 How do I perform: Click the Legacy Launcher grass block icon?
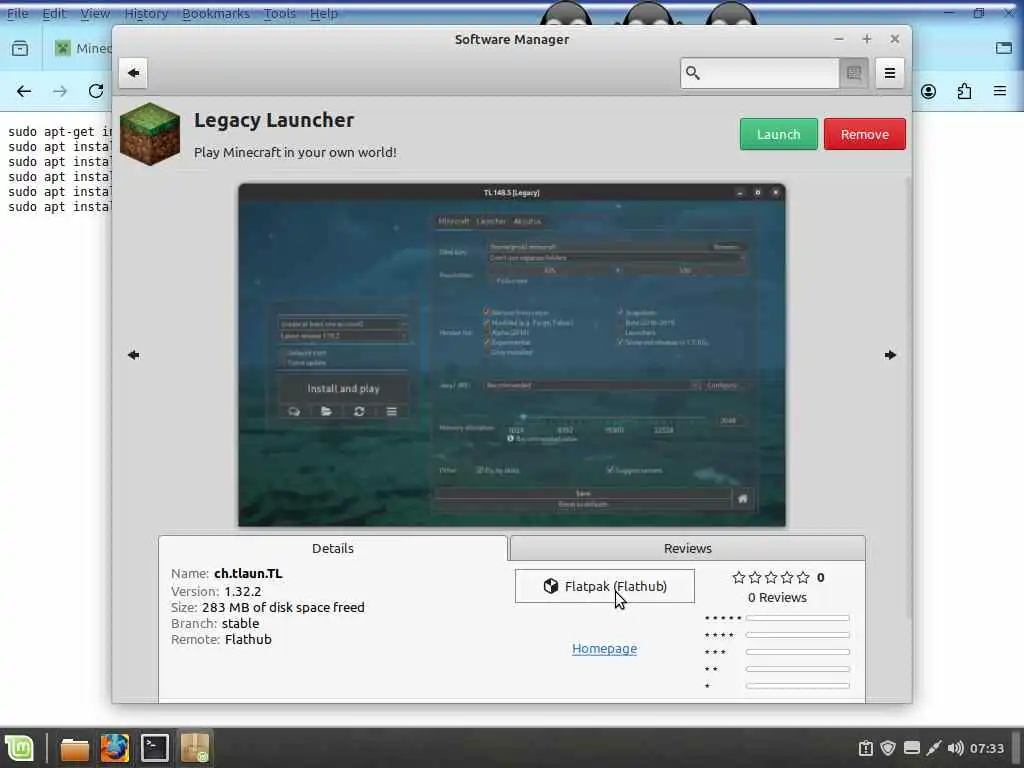click(x=150, y=133)
